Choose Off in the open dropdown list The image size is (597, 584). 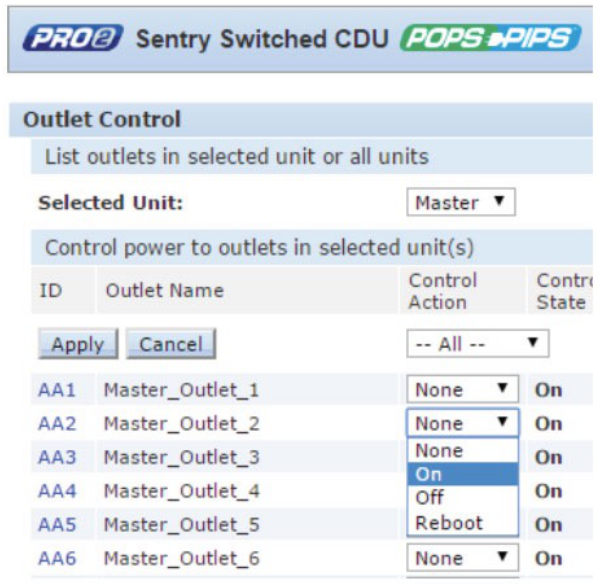(462, 498)
